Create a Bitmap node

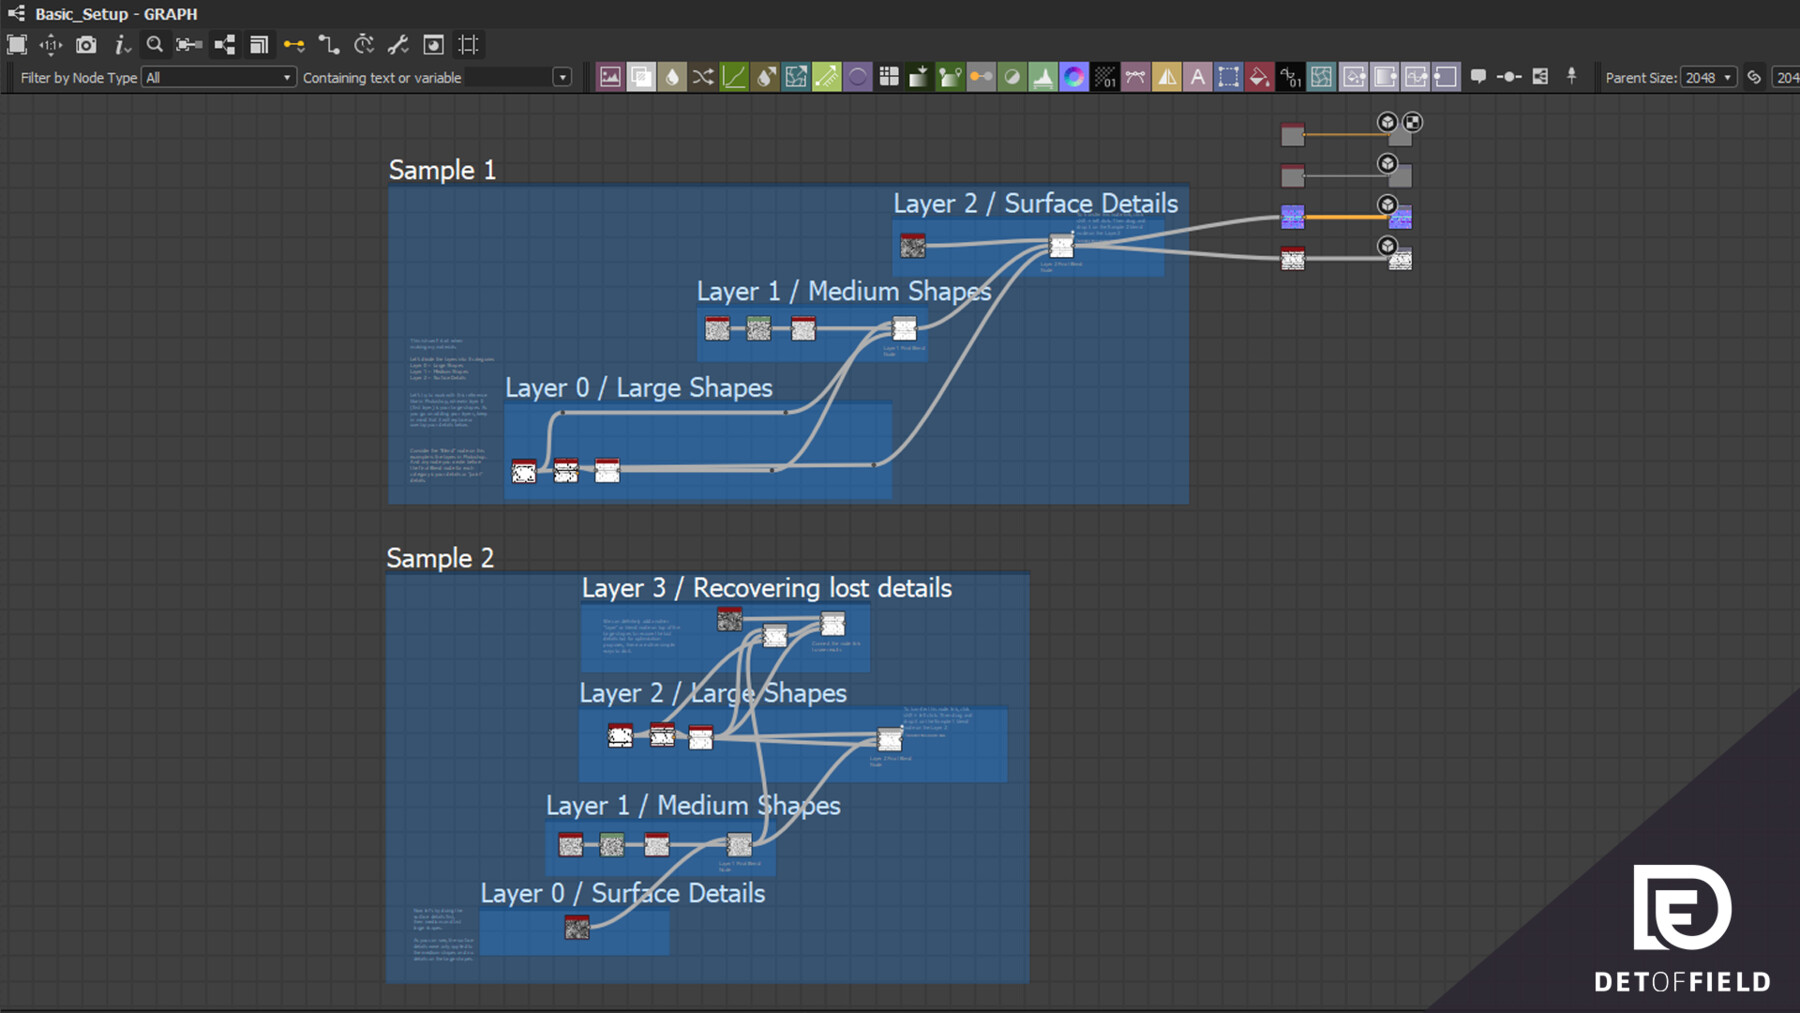coord(610,77)
